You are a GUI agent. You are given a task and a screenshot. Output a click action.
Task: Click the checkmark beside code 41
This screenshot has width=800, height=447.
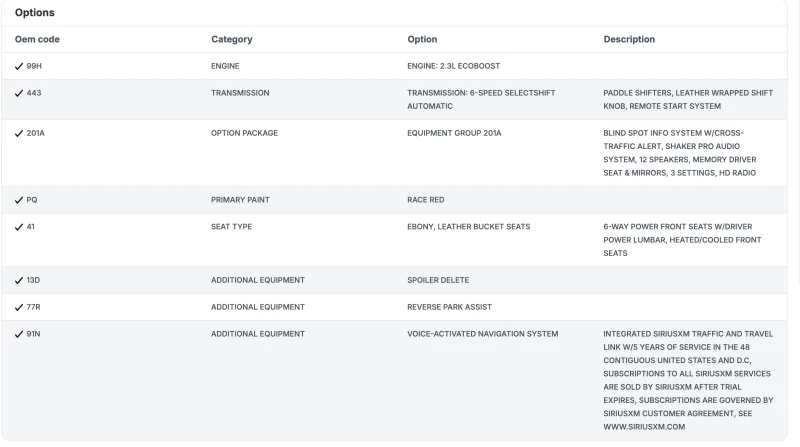tap(19, 227)
